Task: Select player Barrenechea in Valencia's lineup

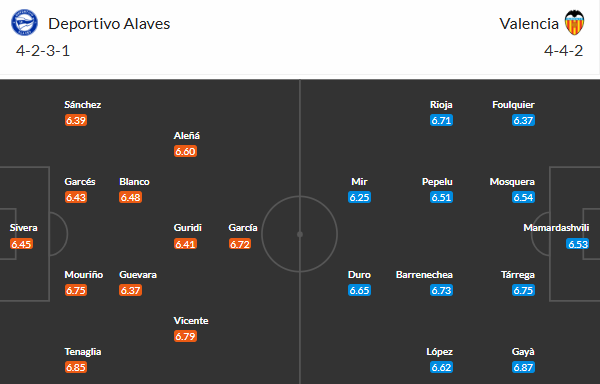Action: click(x=424, y=275)
